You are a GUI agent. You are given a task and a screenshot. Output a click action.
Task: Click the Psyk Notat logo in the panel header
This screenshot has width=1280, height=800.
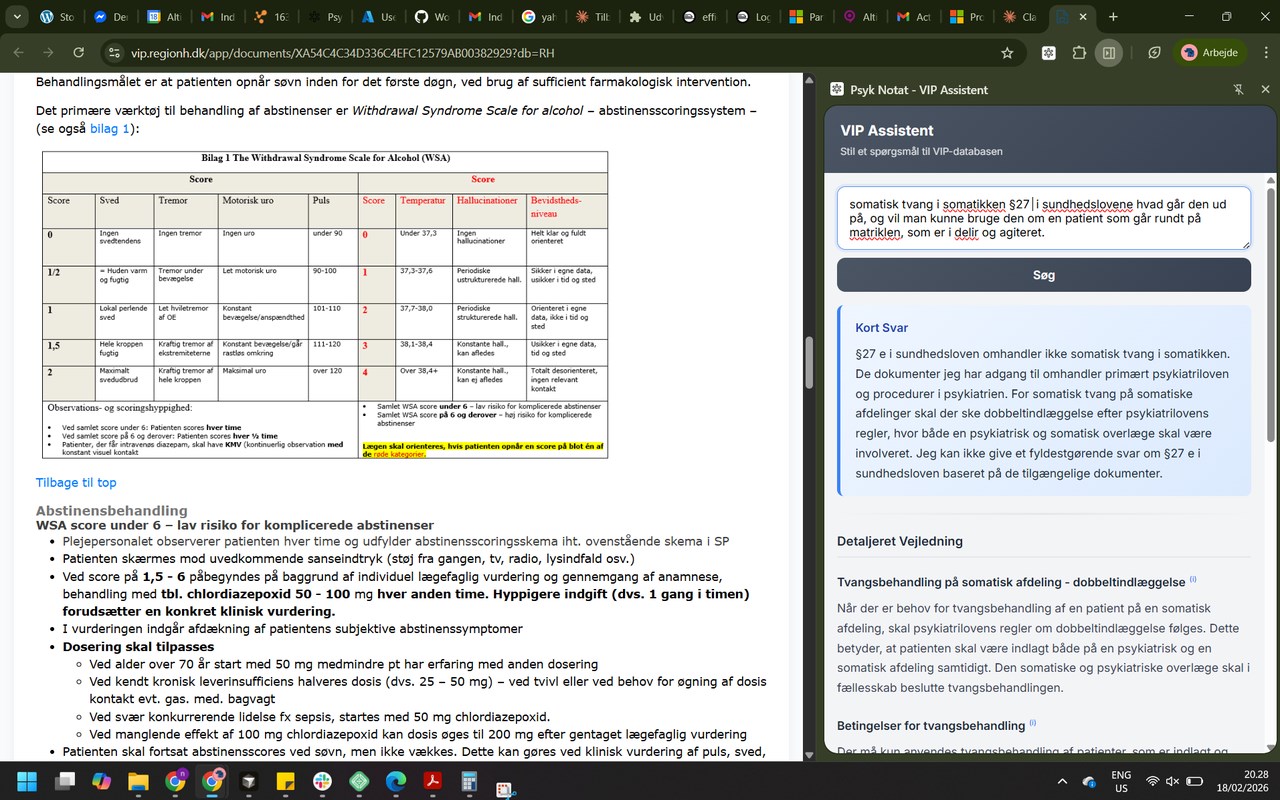[836, 90]
